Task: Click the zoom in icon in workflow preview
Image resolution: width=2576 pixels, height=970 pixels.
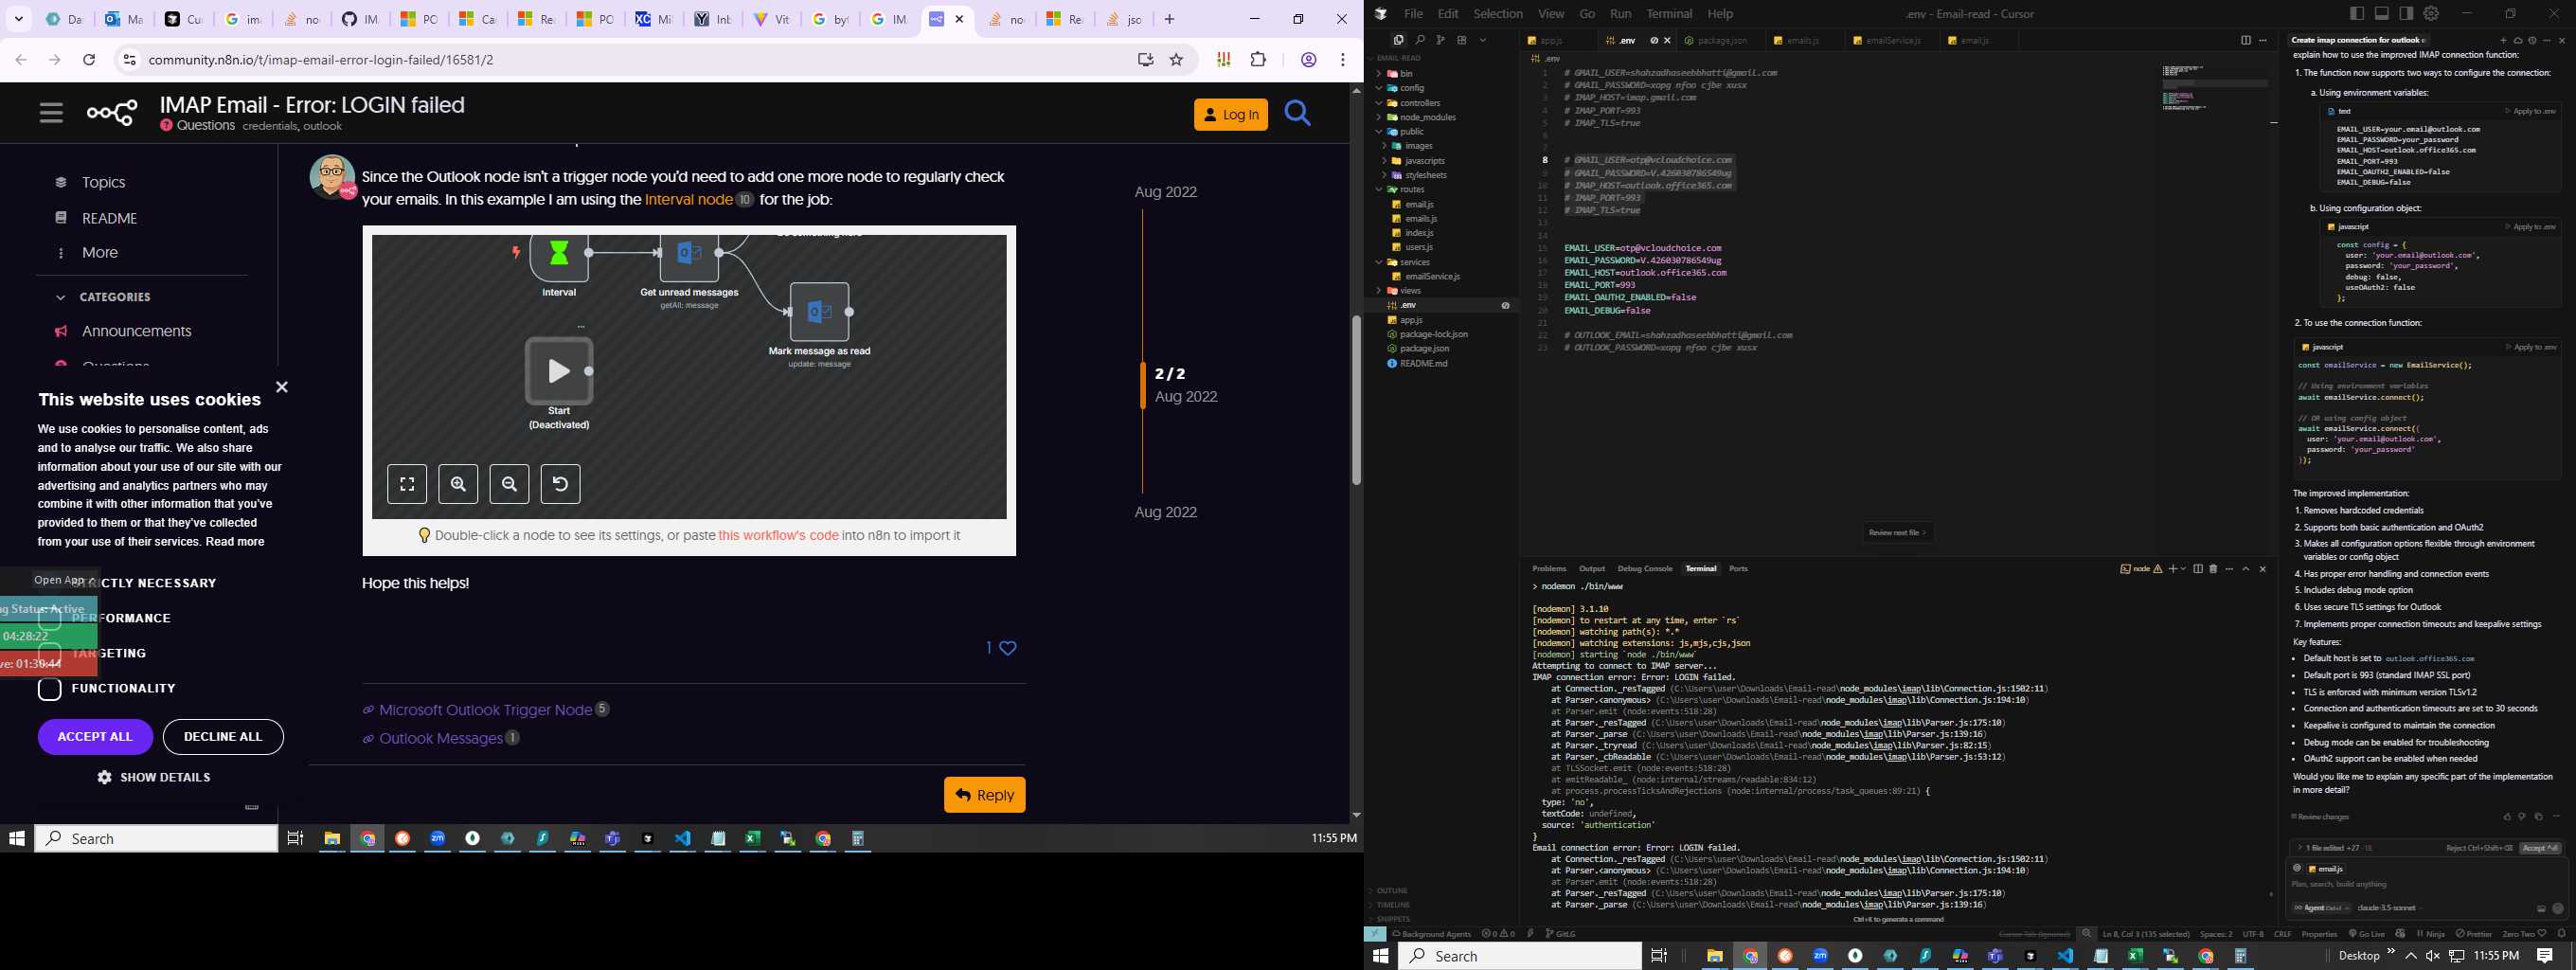Action: (x=458, y=484)
